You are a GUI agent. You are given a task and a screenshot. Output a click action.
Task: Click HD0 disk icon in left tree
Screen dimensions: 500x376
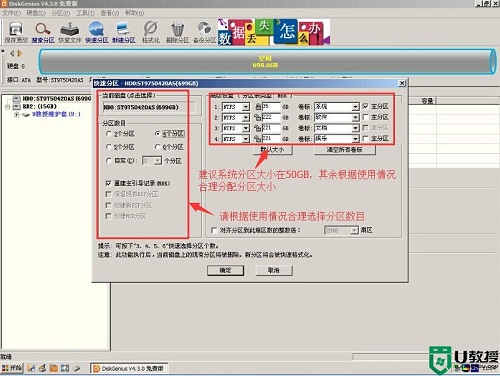coord(17,99)
